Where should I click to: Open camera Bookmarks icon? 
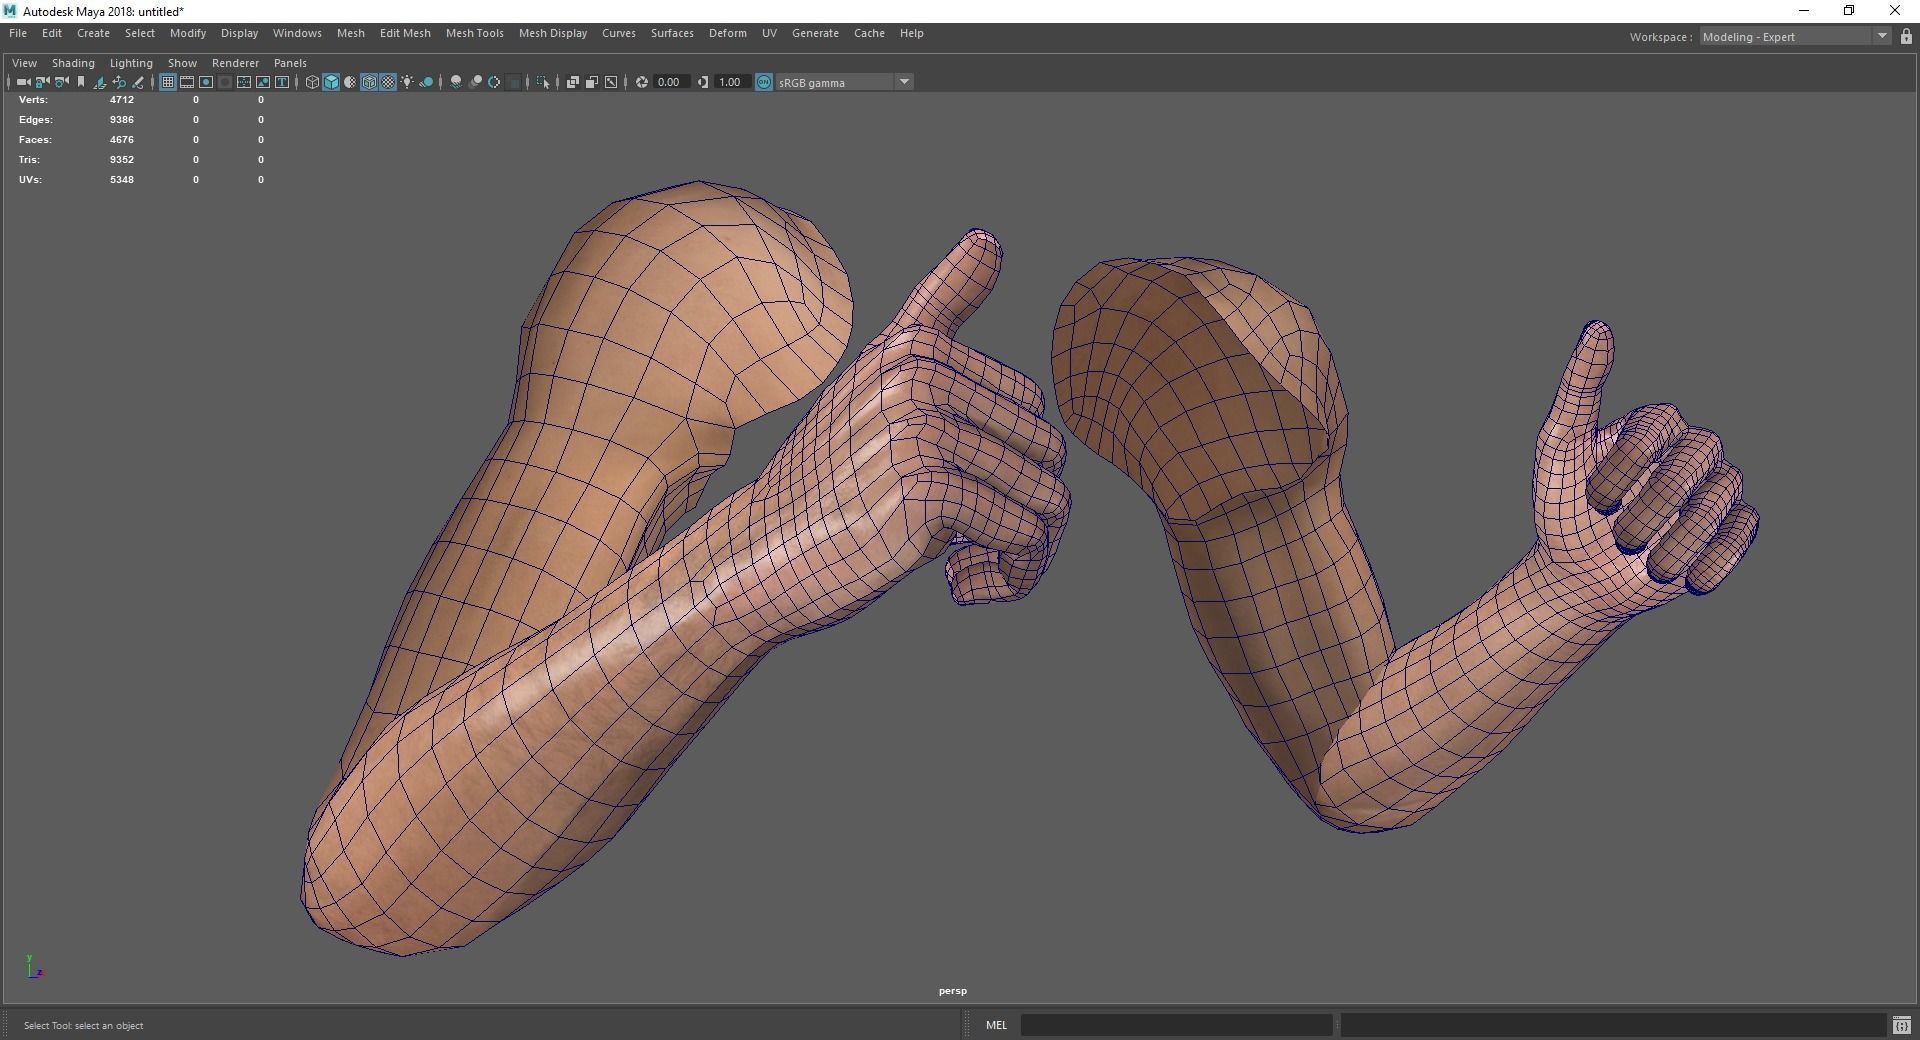[81, 82]
